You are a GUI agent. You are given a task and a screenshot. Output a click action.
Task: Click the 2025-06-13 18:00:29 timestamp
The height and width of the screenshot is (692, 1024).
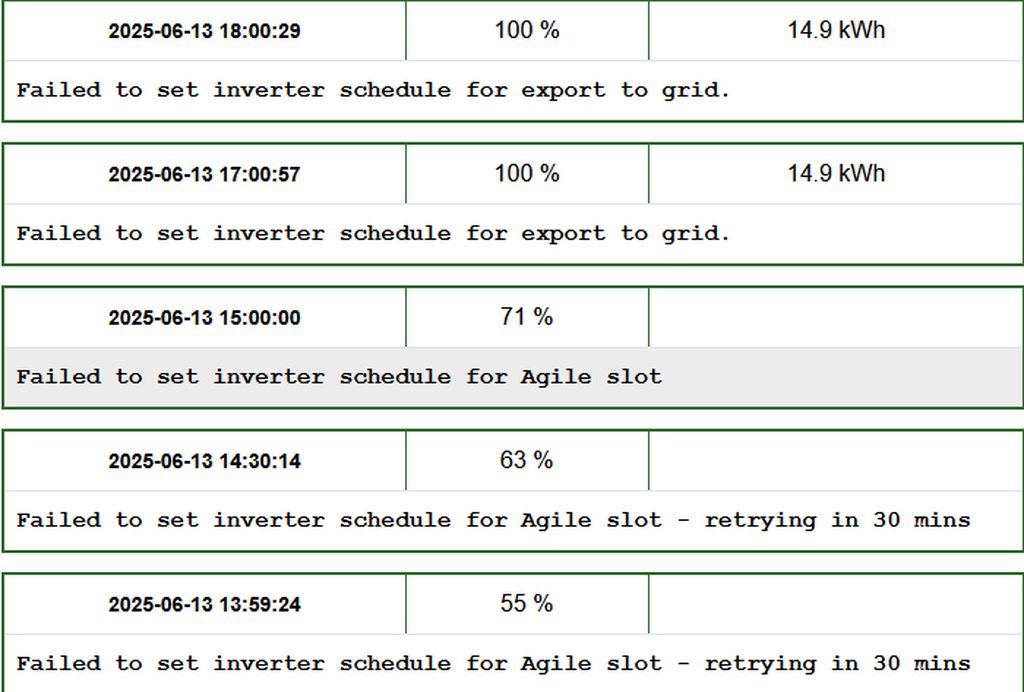(x=204, y=31)
